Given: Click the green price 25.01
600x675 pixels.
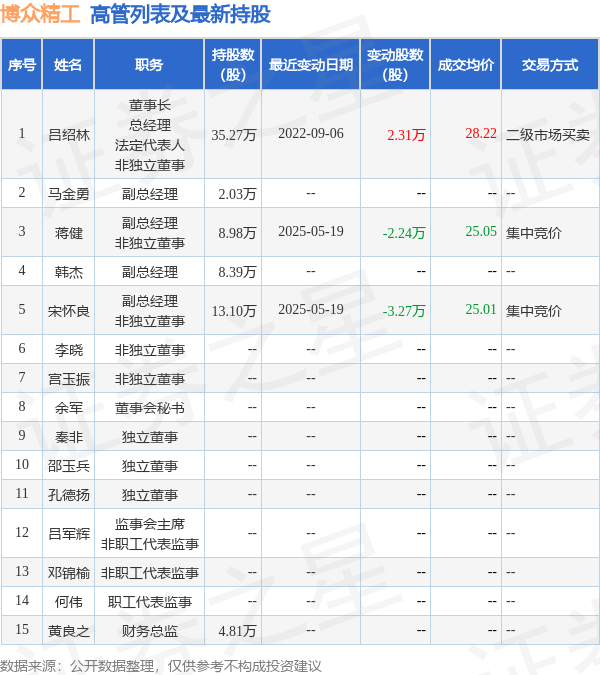Looking at the screenshot, I should tap(481, 310).
